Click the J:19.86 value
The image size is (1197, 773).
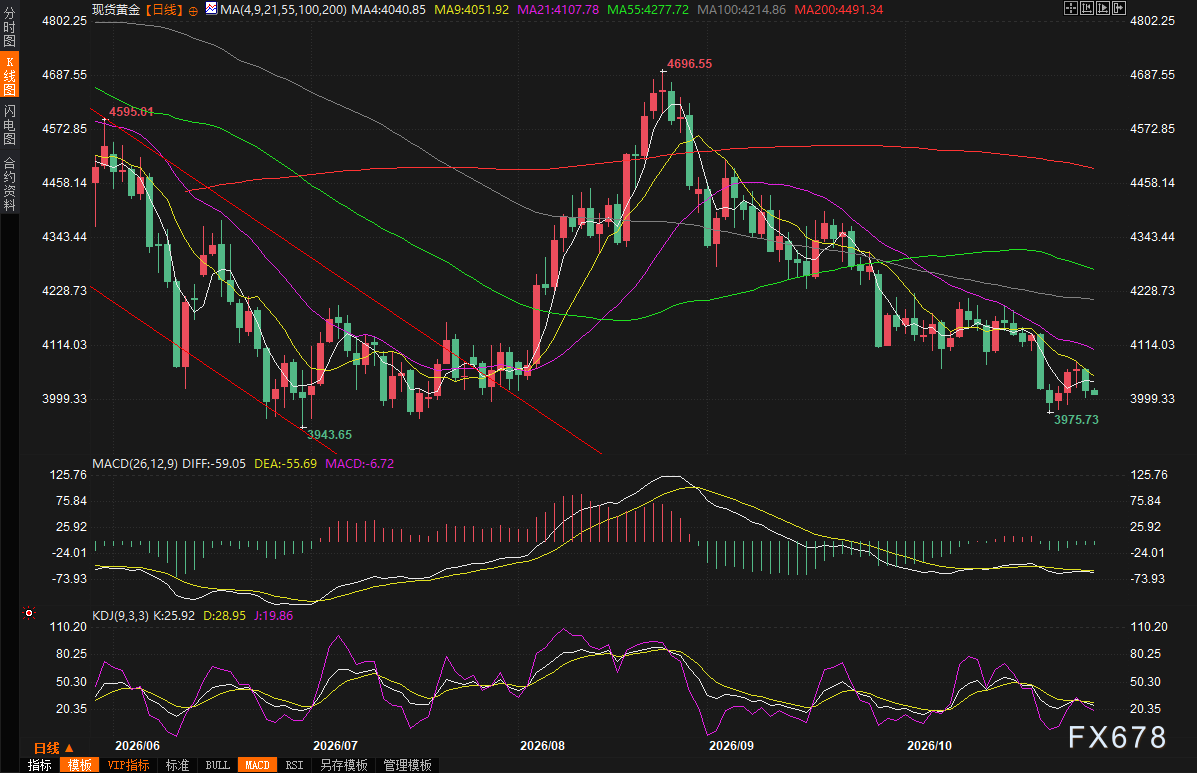(x=273, y=615)
